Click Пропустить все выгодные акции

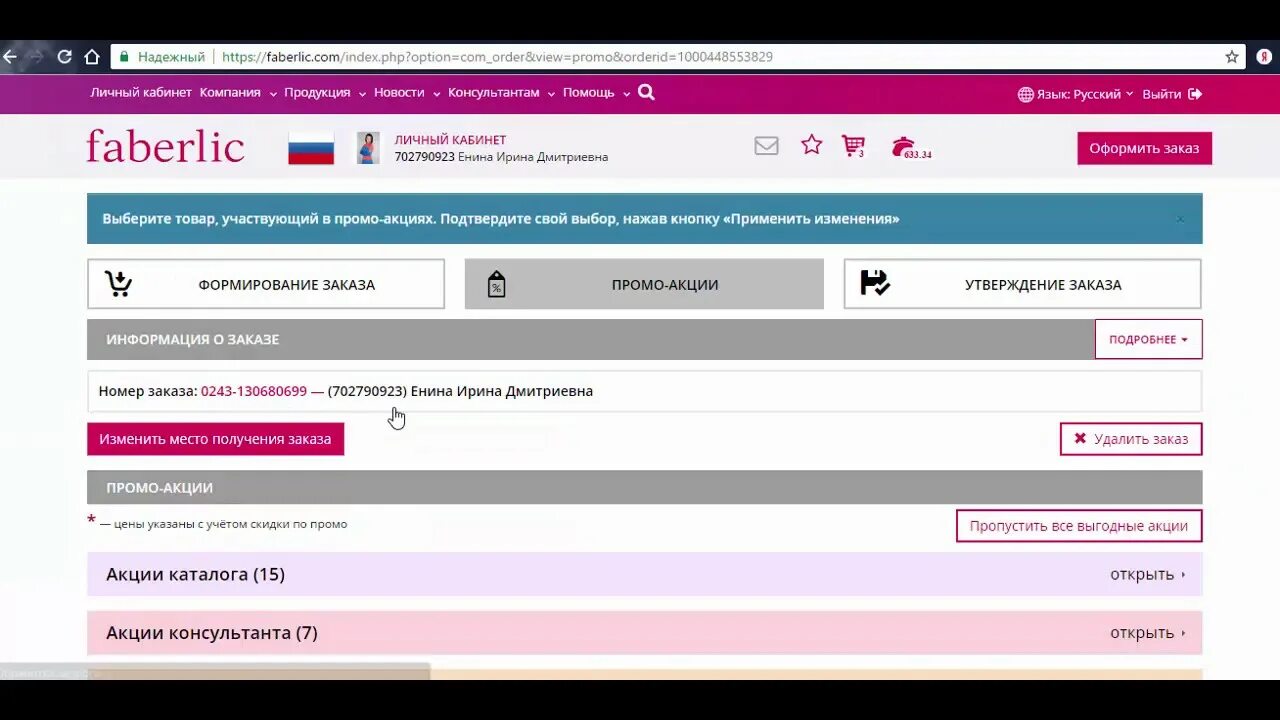pos(1079,526)
